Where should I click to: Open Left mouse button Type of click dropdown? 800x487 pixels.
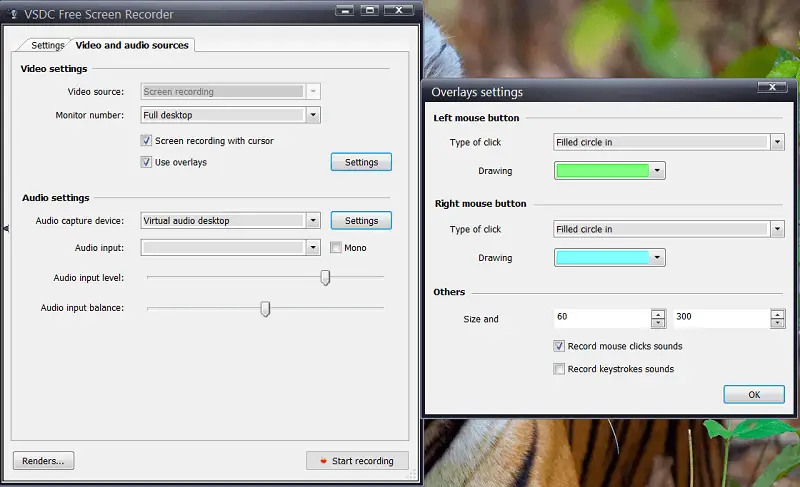click(x=777, y=142)
